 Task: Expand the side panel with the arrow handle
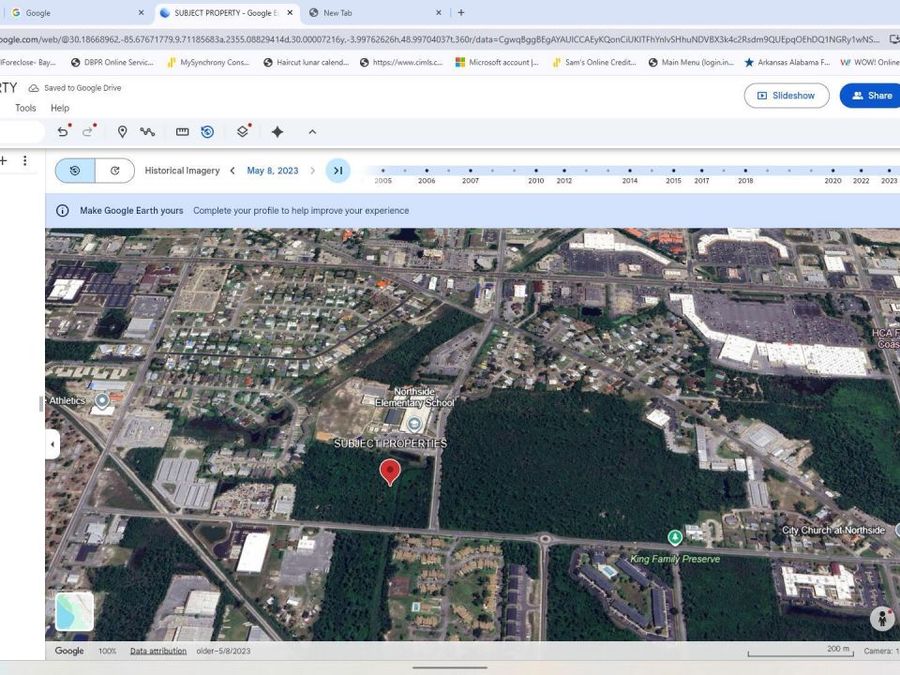point(52,444)
